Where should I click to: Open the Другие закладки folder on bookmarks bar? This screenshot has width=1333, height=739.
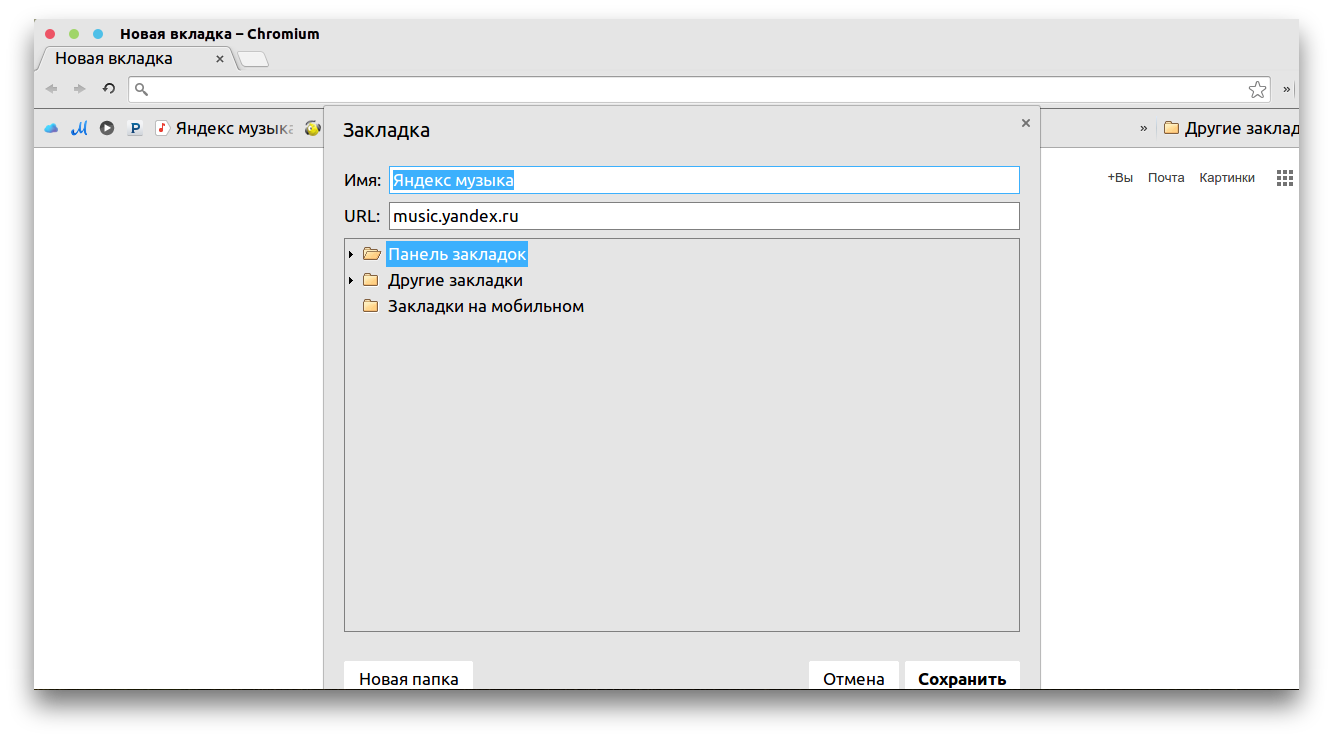point(1231,128)
